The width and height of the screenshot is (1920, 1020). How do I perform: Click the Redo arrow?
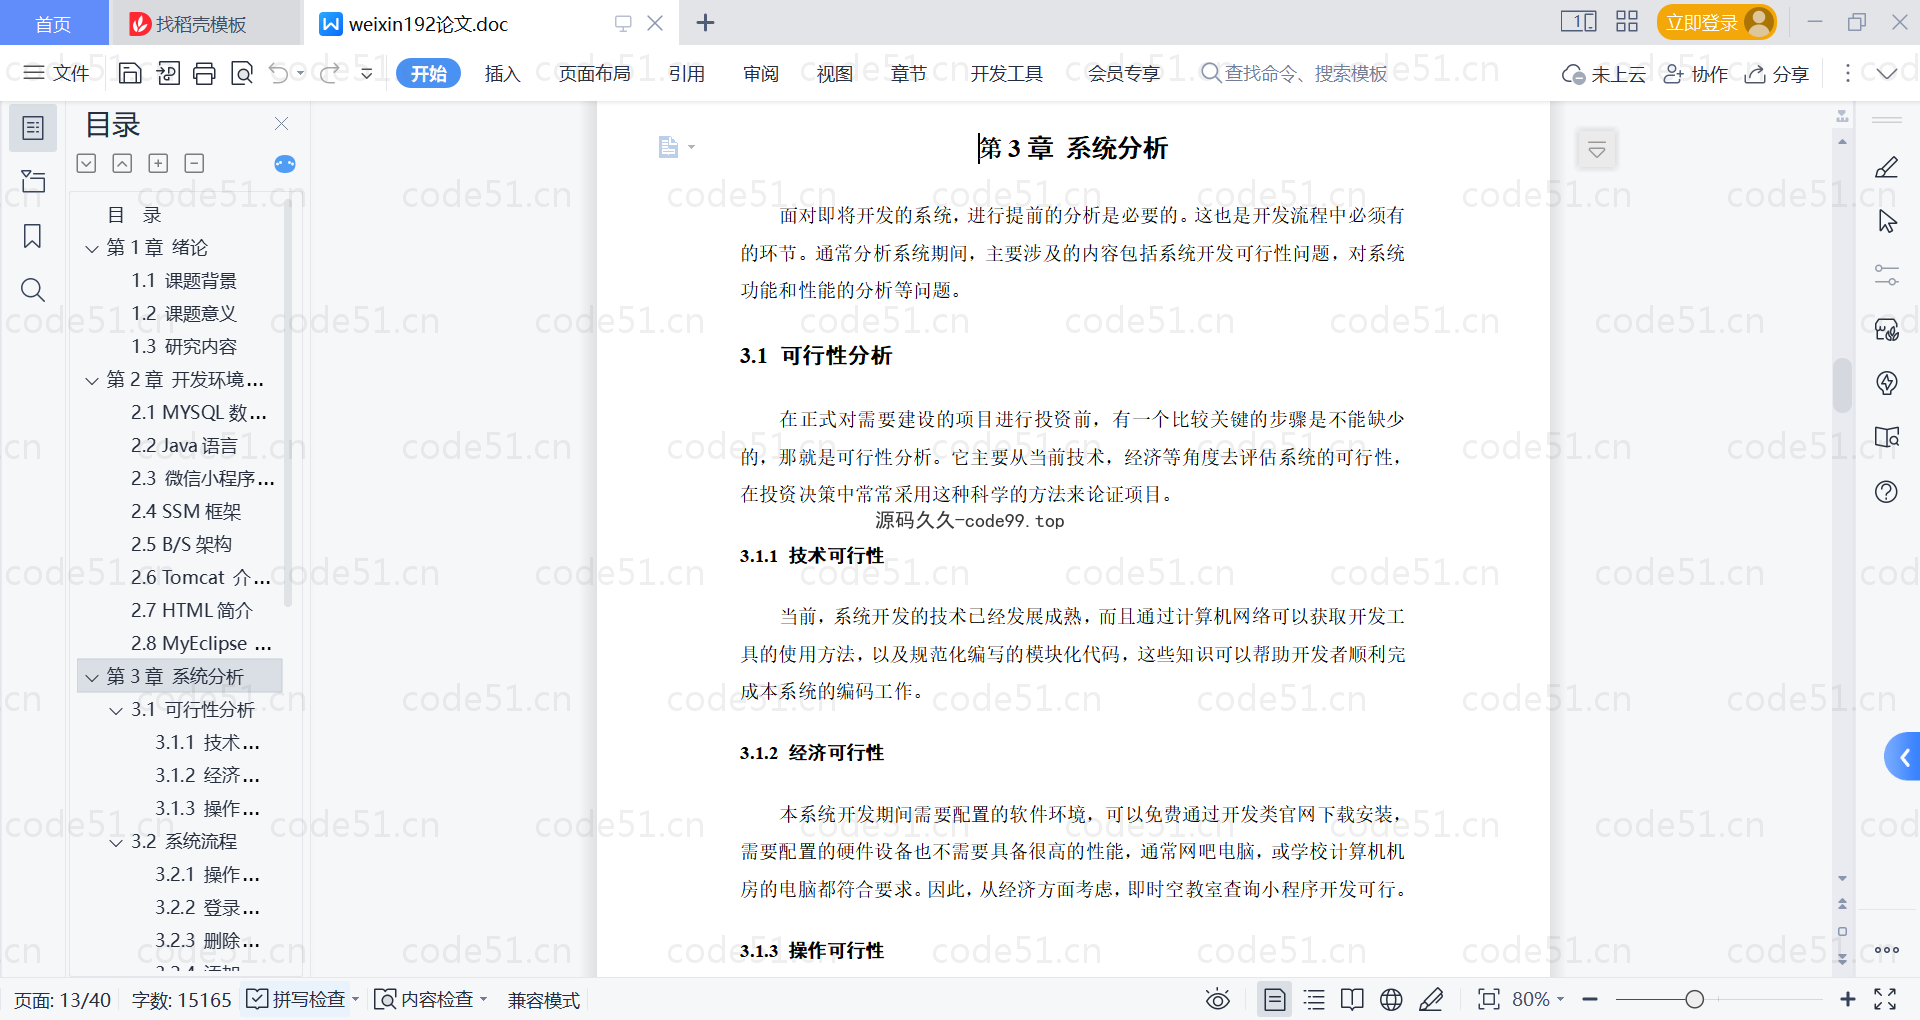[329, 73]
